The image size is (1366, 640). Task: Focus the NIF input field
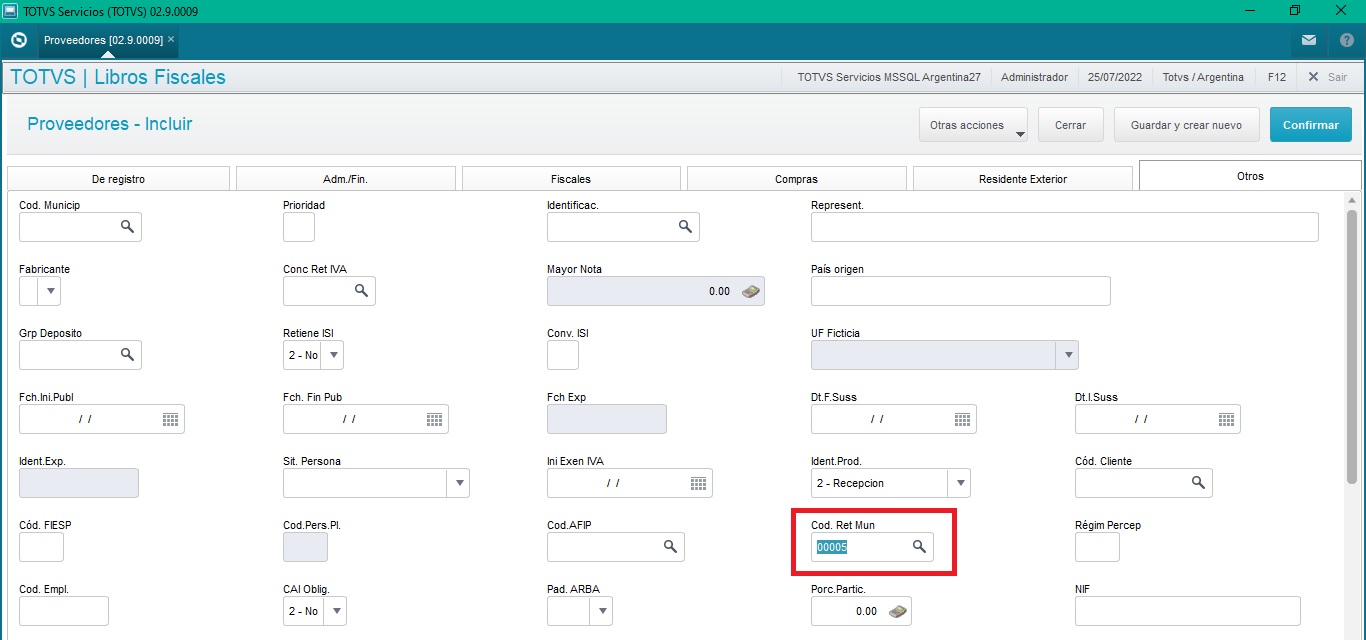tap(1187, 611)
